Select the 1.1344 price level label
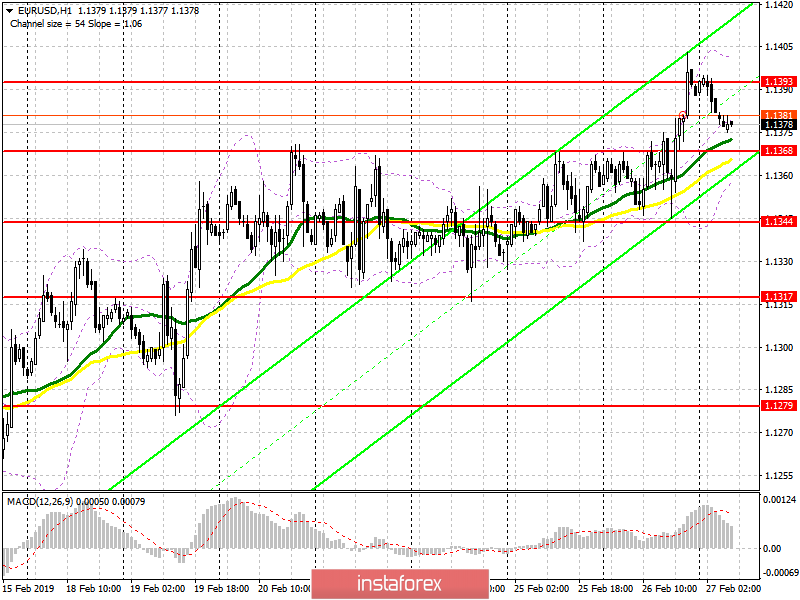The width and height of the screenshot is (800, 600). 778,221
